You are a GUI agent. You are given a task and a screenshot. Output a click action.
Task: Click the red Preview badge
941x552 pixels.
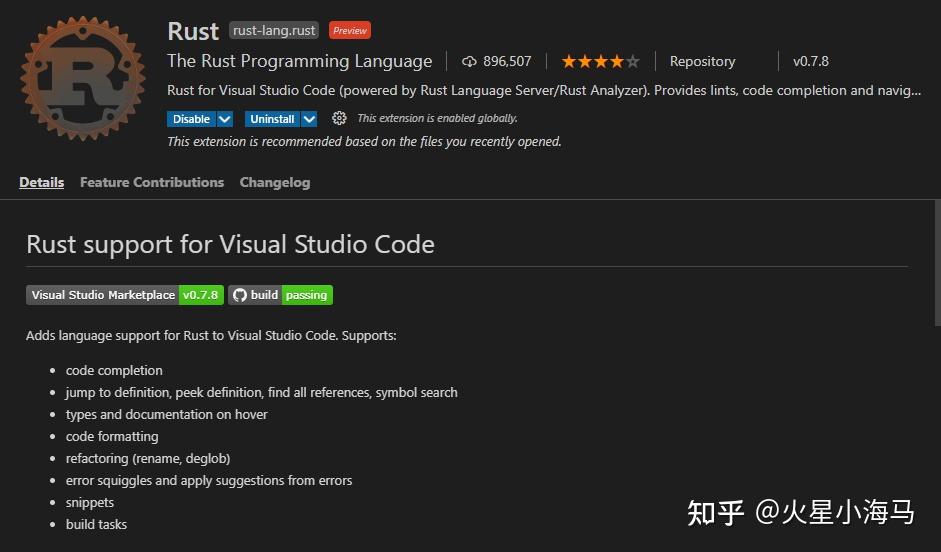tap(350, 31)
